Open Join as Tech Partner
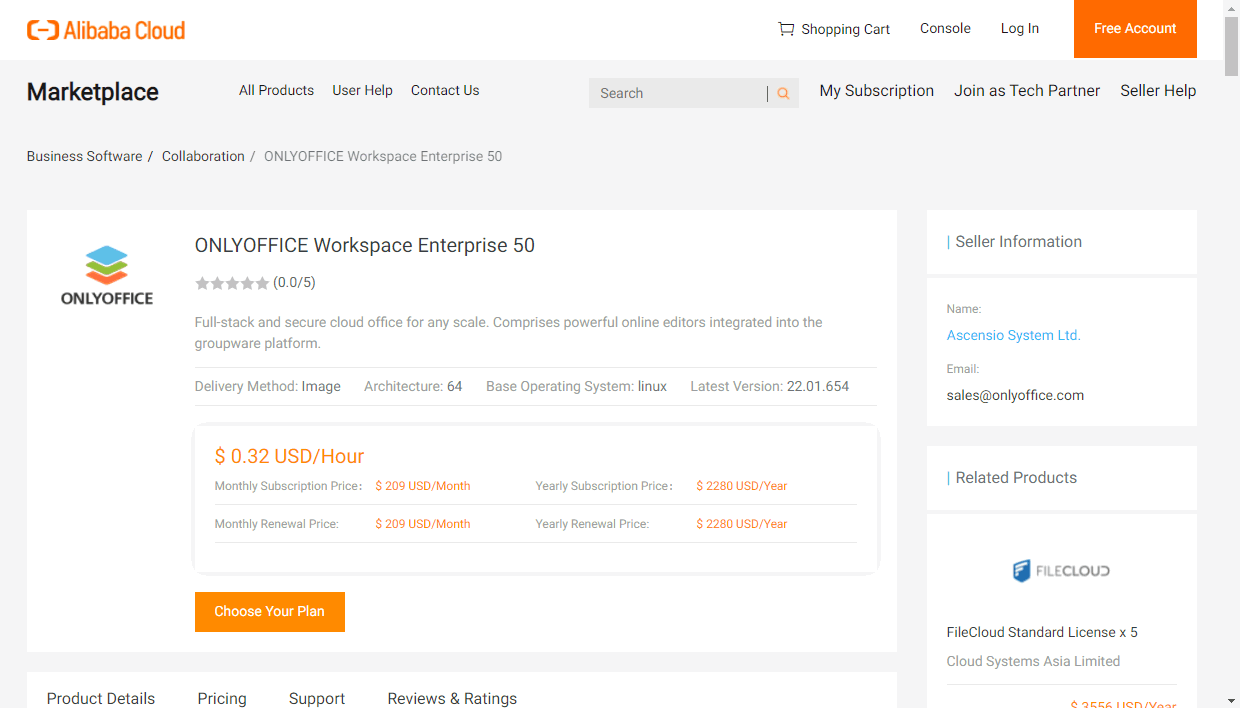Image resolution: width=1240 pixels, height=708 pixels. [1027, 90]
